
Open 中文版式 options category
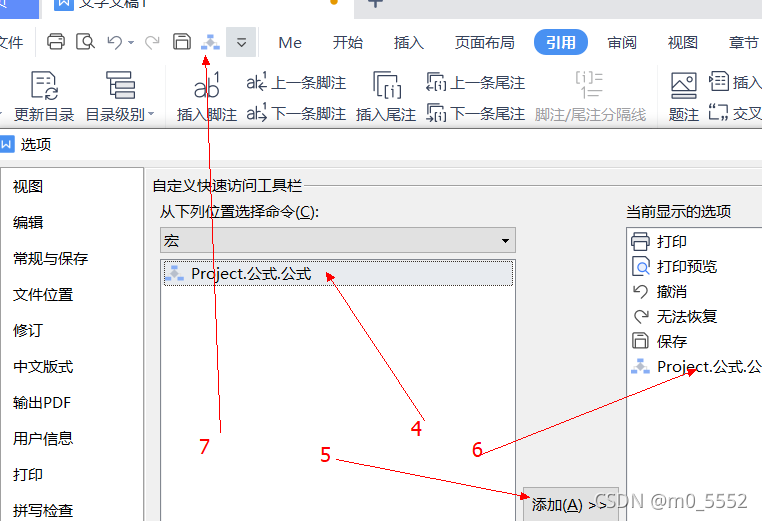point(43,366)
